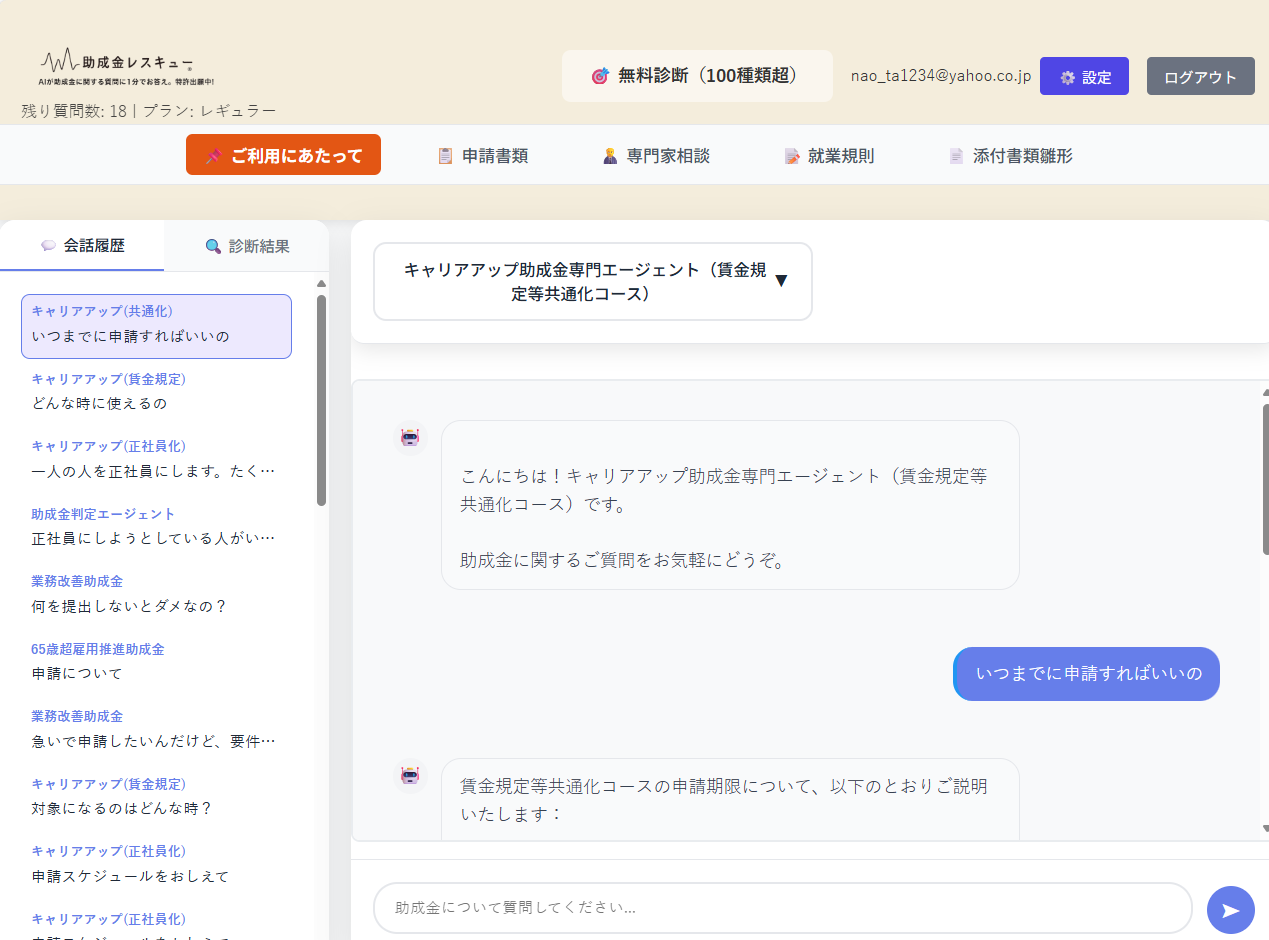
Task: Click the robot avatar beside the greeting message
Action: 410,437
